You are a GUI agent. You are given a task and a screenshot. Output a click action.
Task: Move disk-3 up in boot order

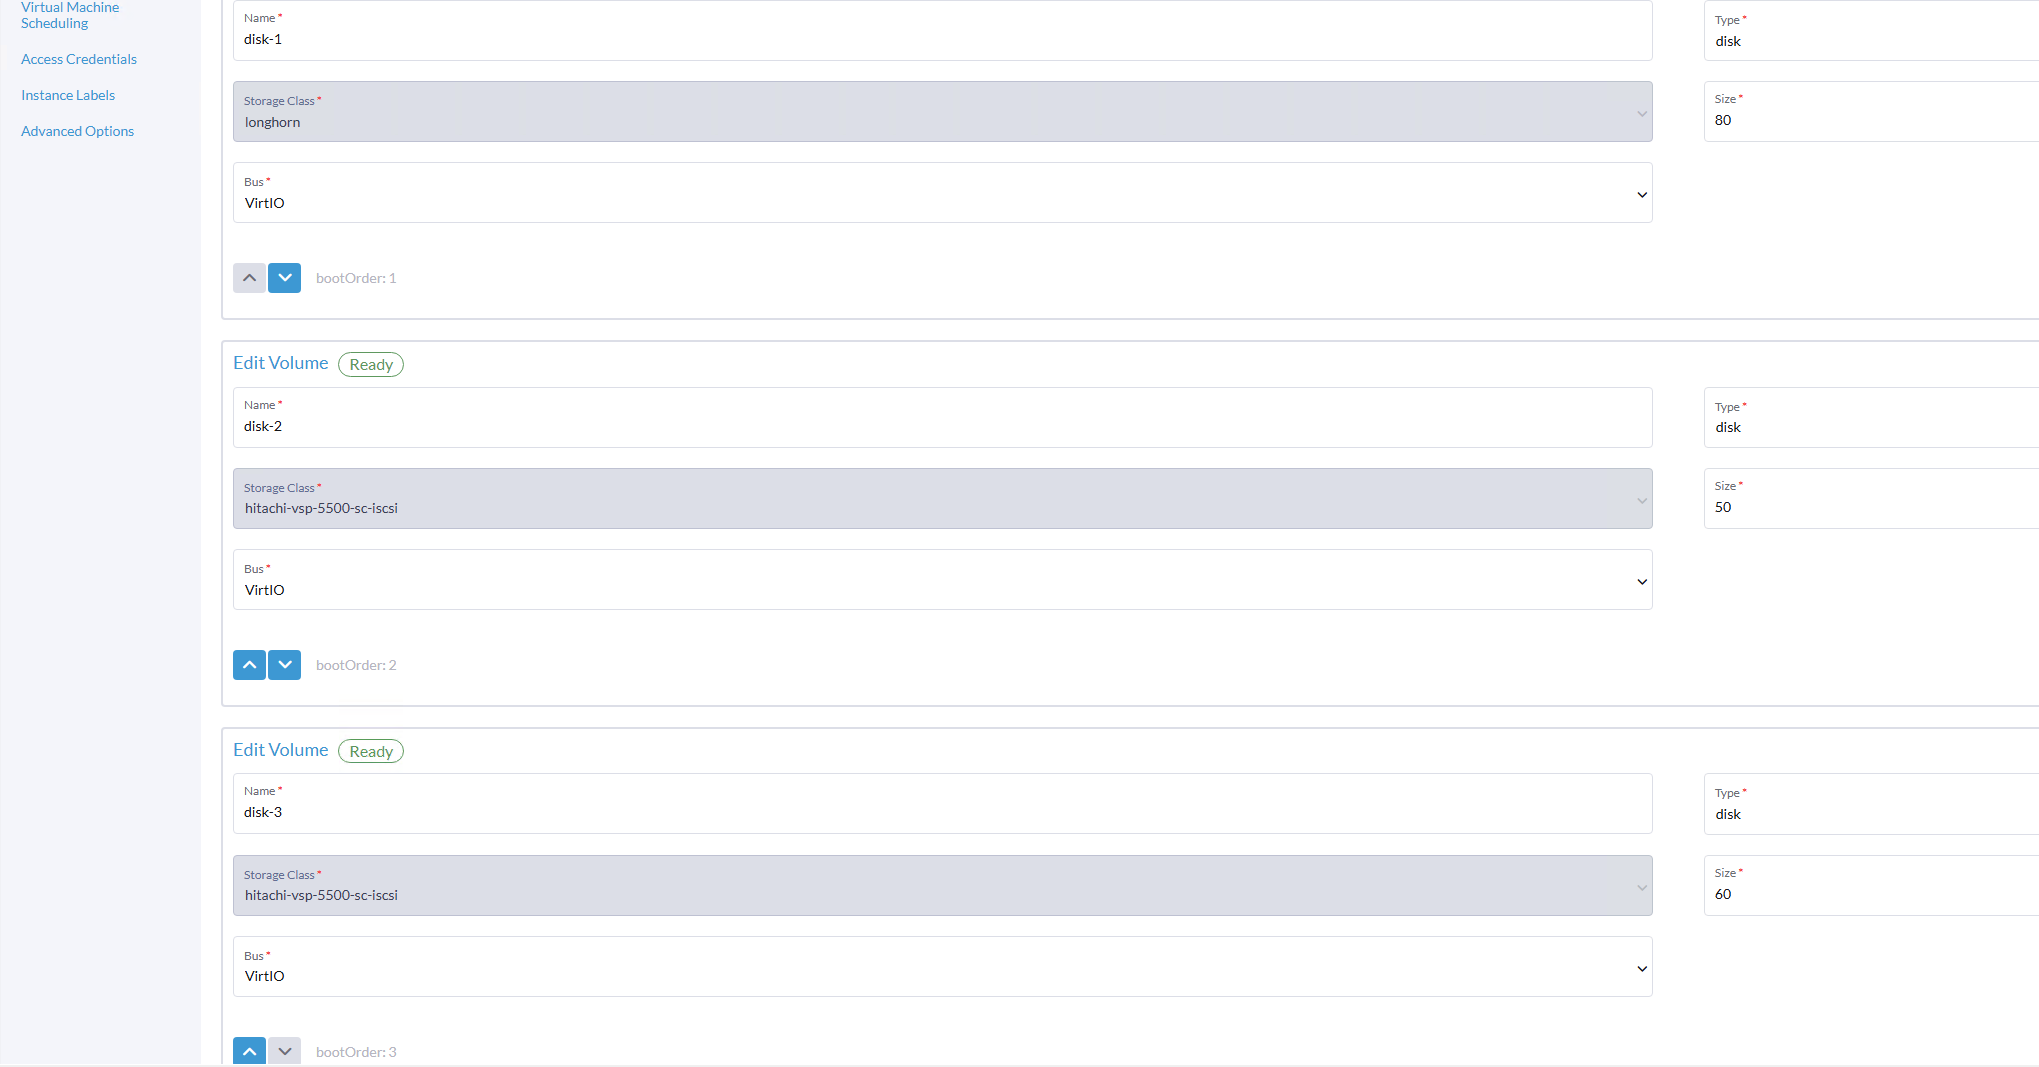point(249,1051)
